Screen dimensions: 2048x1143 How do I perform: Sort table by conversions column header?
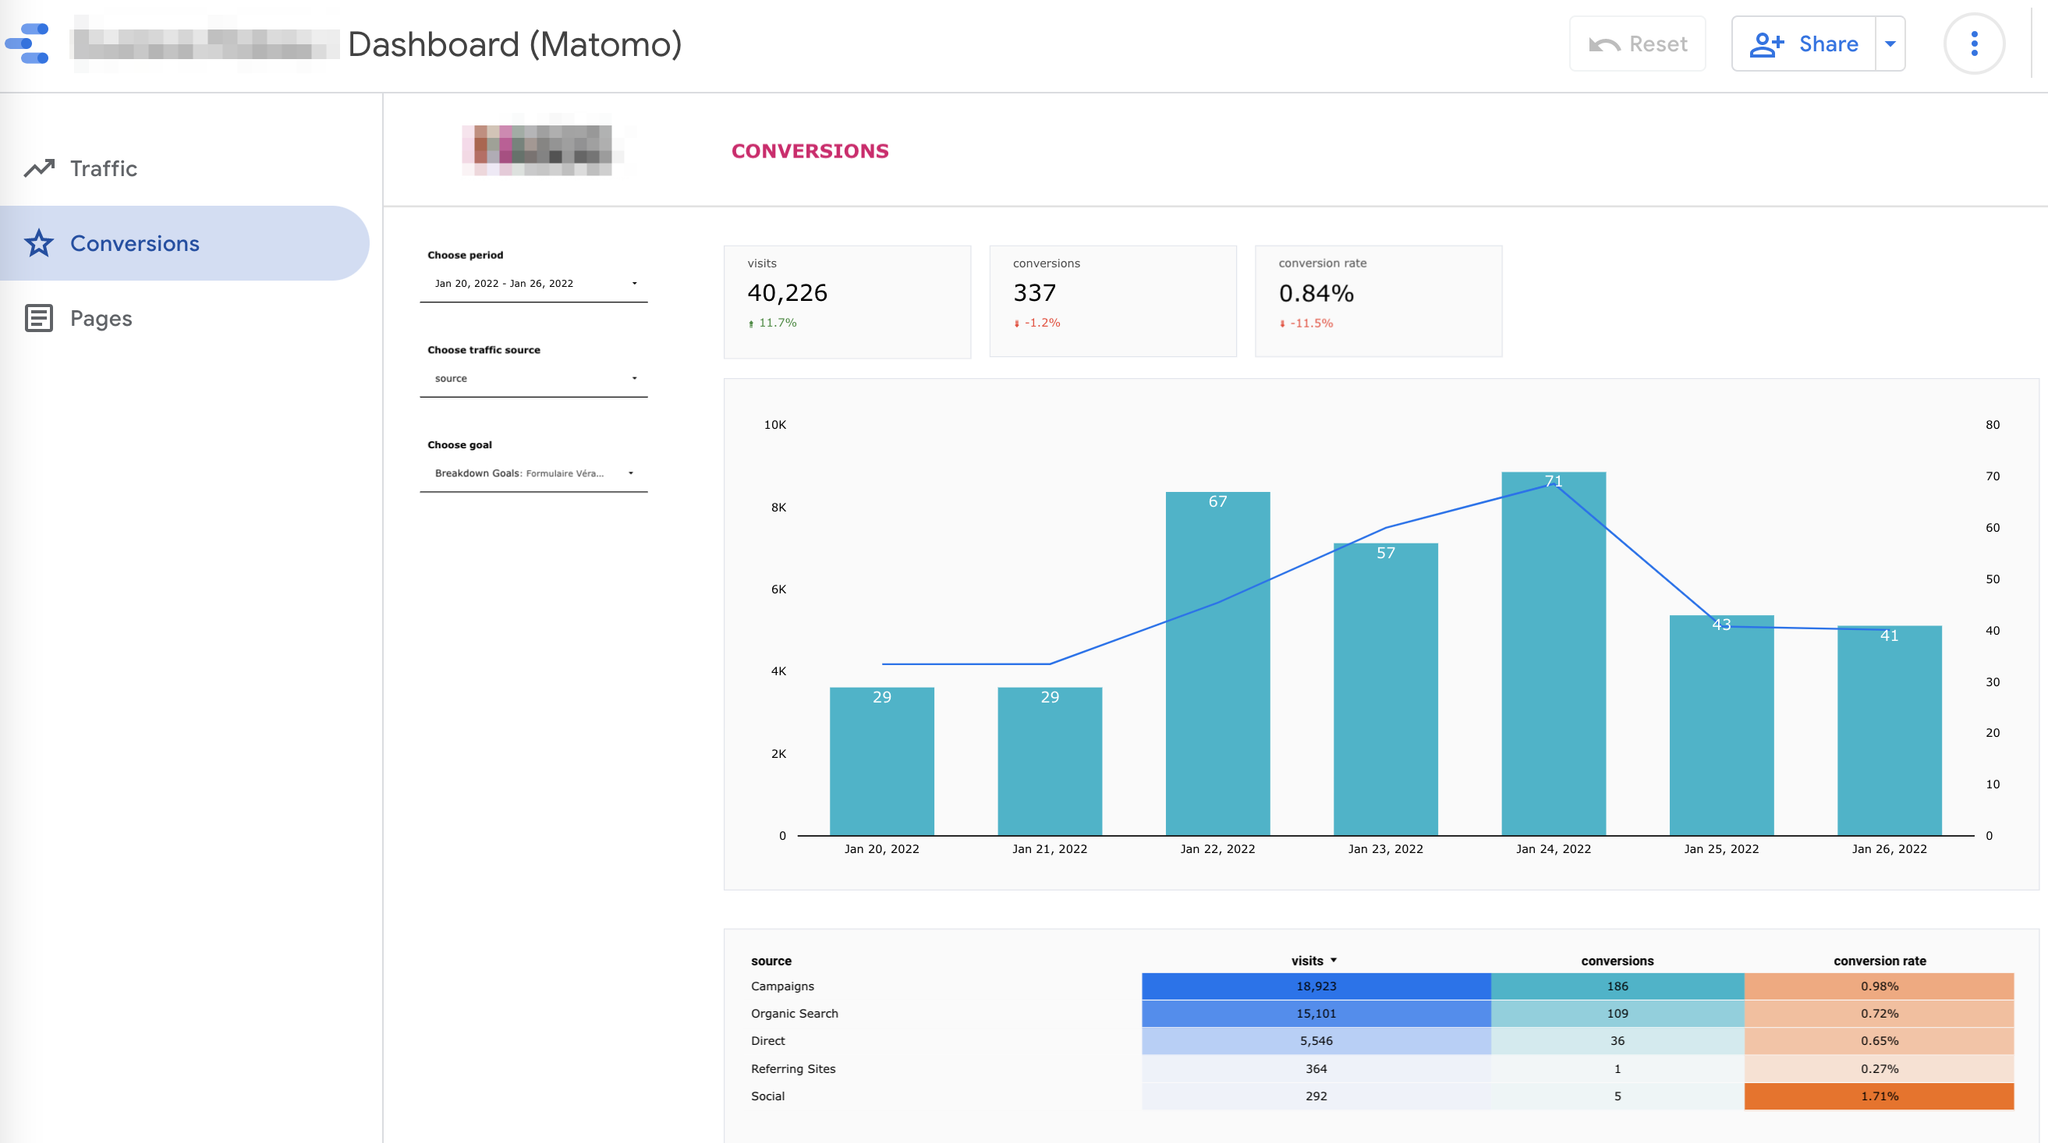[1616, 961]
